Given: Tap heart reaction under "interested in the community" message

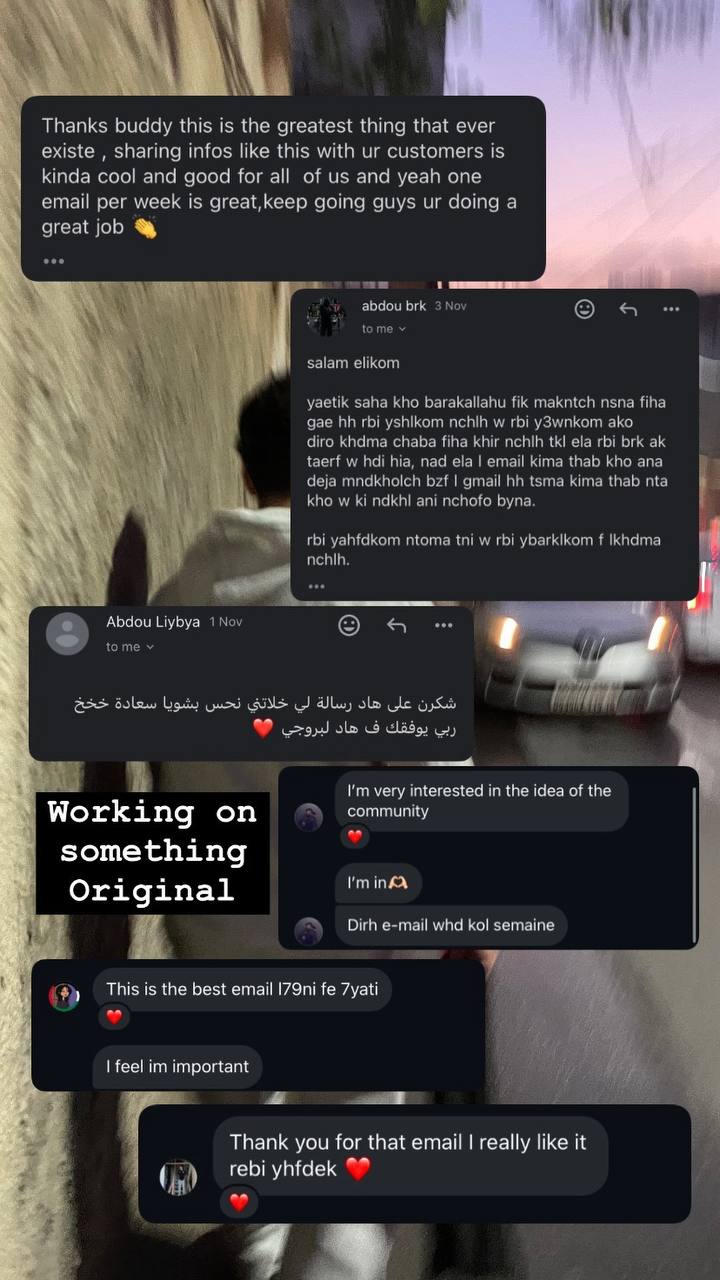Looking at the screenshot, I should tap(354, 836).
